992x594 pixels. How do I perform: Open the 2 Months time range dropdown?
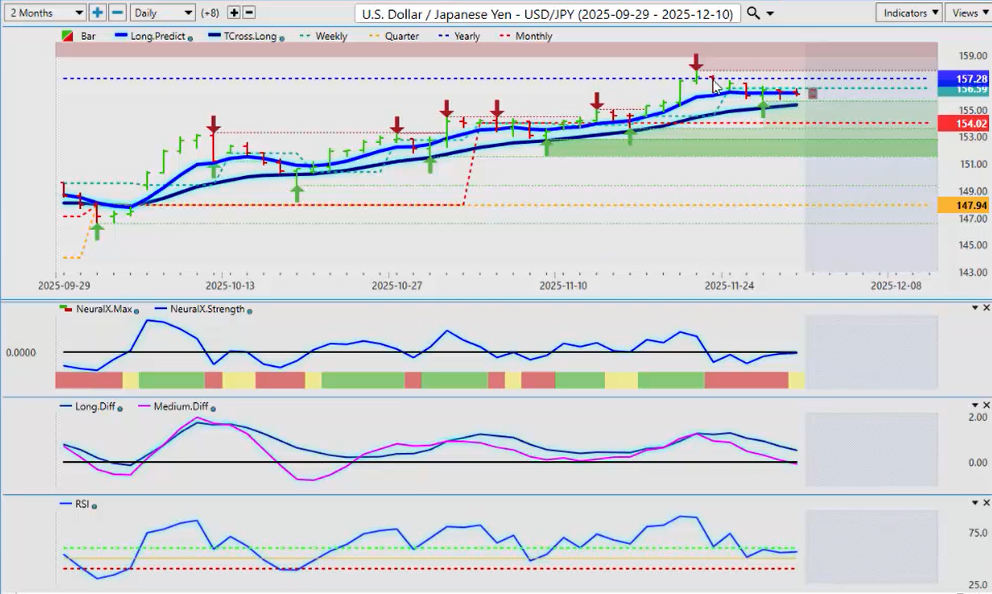coord(44,13)
